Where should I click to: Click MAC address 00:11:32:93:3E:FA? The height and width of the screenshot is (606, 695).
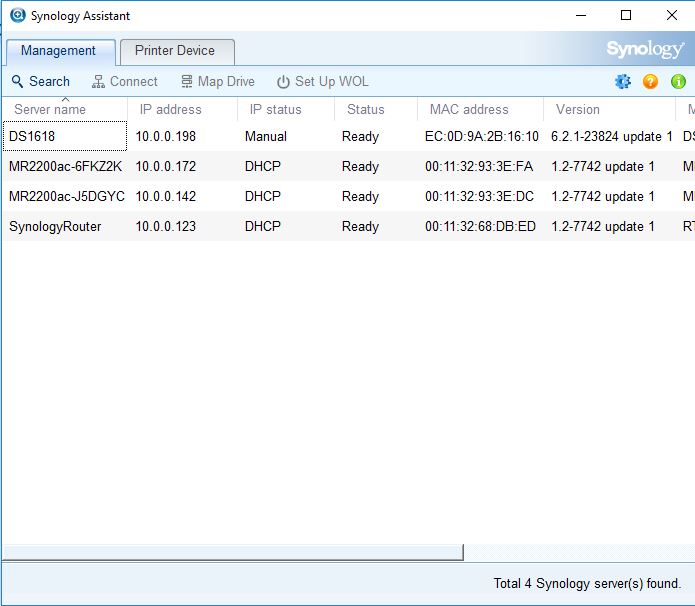point(479,167)
